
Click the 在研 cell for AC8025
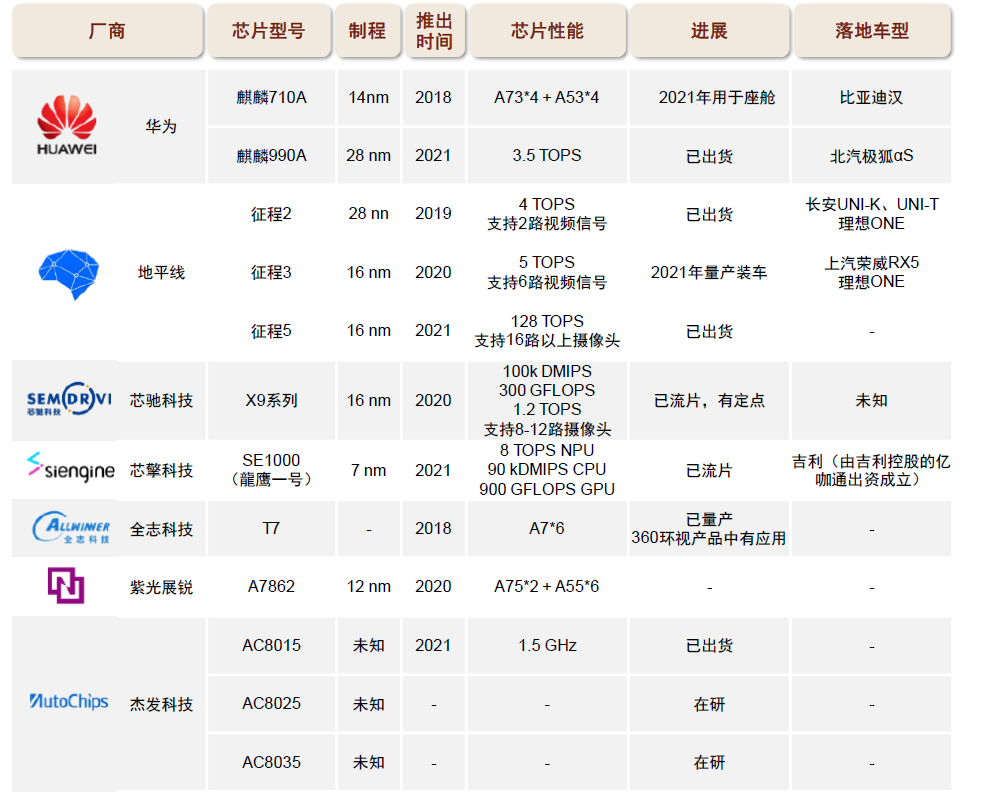point(710,704)
